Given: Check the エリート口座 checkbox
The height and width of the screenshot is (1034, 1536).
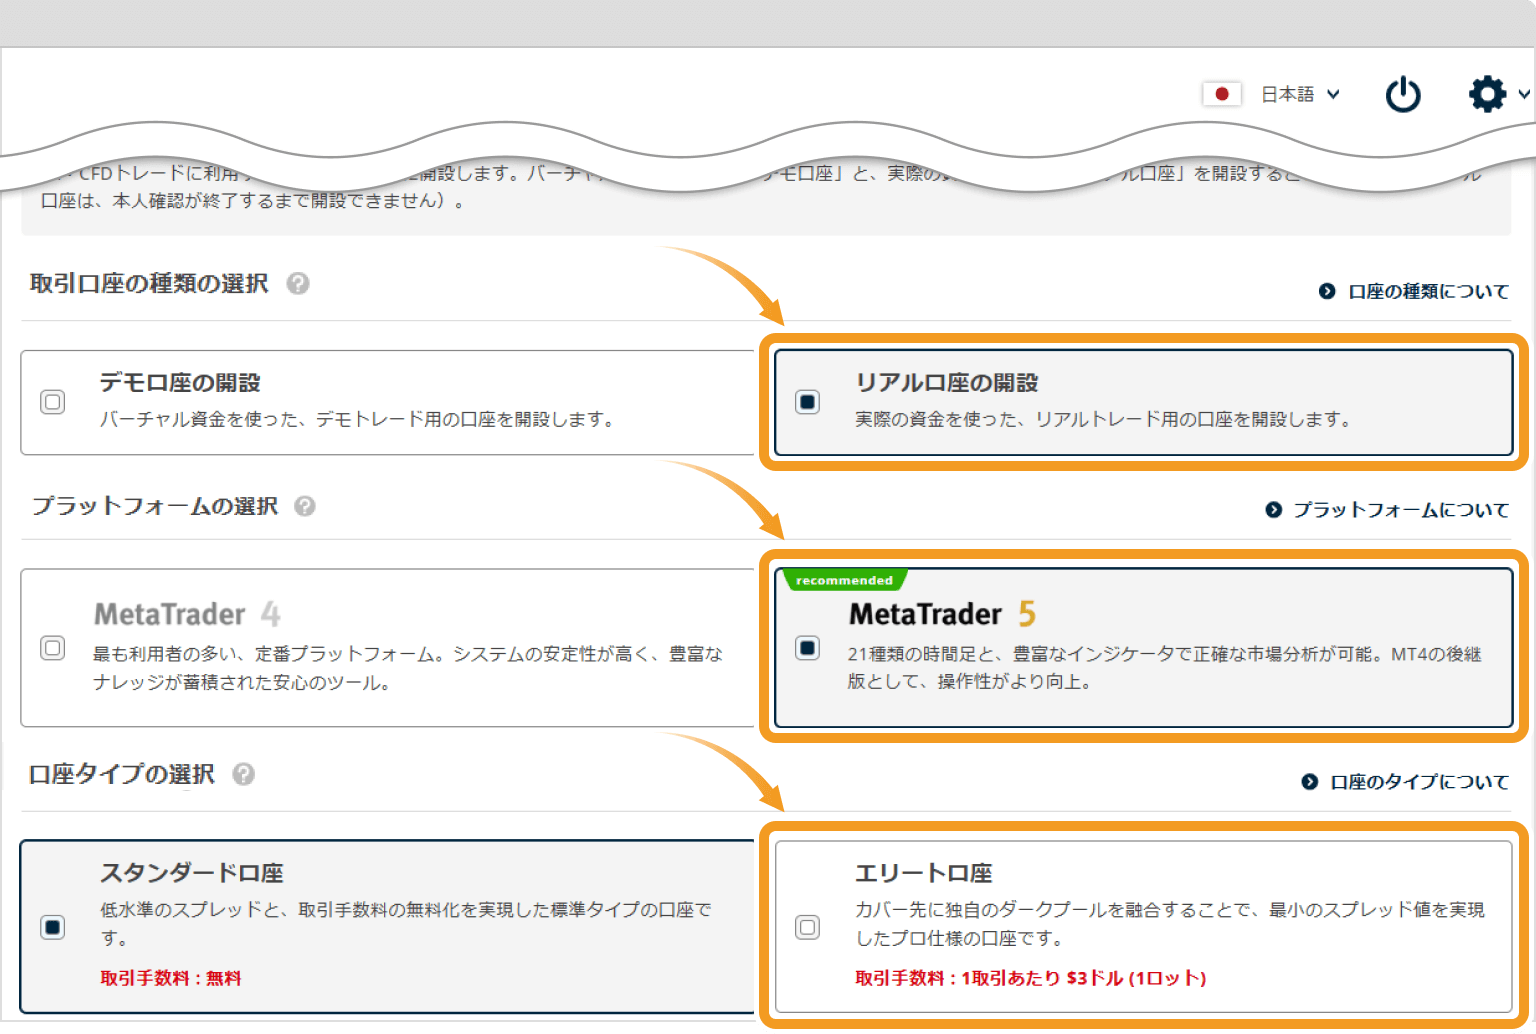Looking at the screenshot, I should (807, 927).
